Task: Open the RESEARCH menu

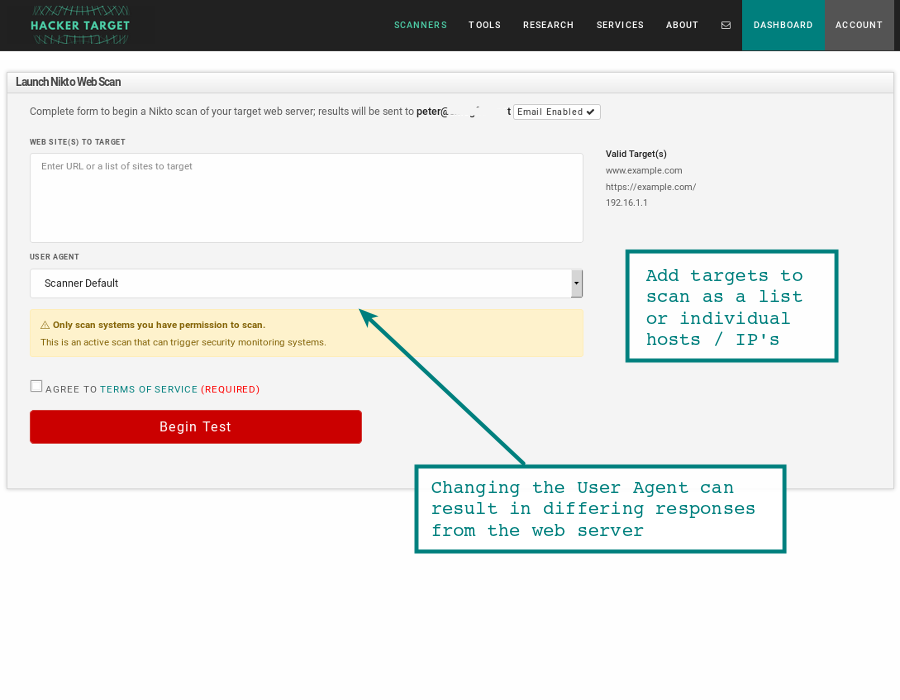Action: (x=548, y=25)
